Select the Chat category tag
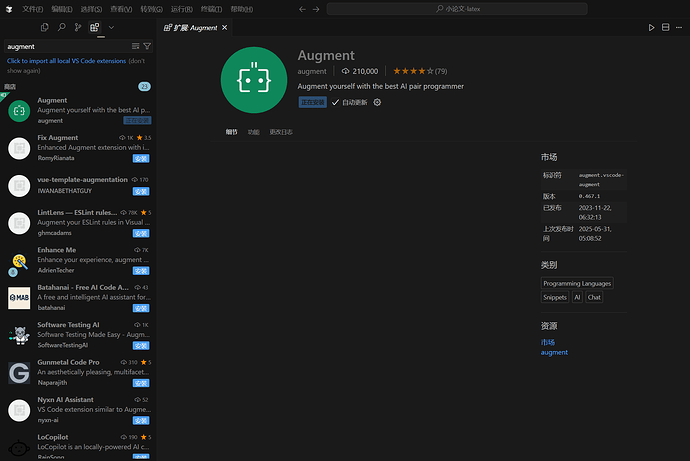690x461 pixels. (x=594, y=297)
